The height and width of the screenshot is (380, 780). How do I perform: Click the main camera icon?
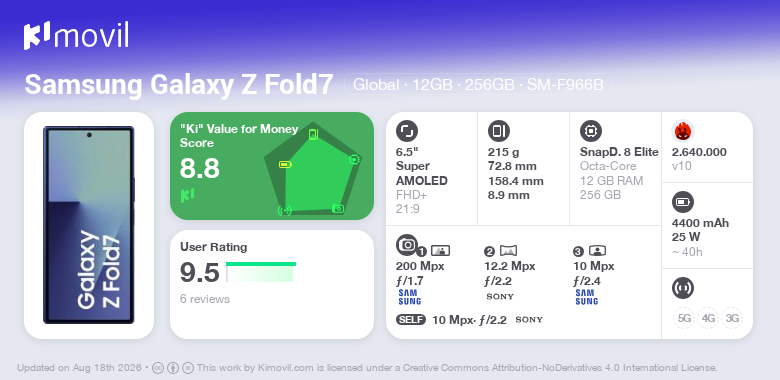[406, 244]
